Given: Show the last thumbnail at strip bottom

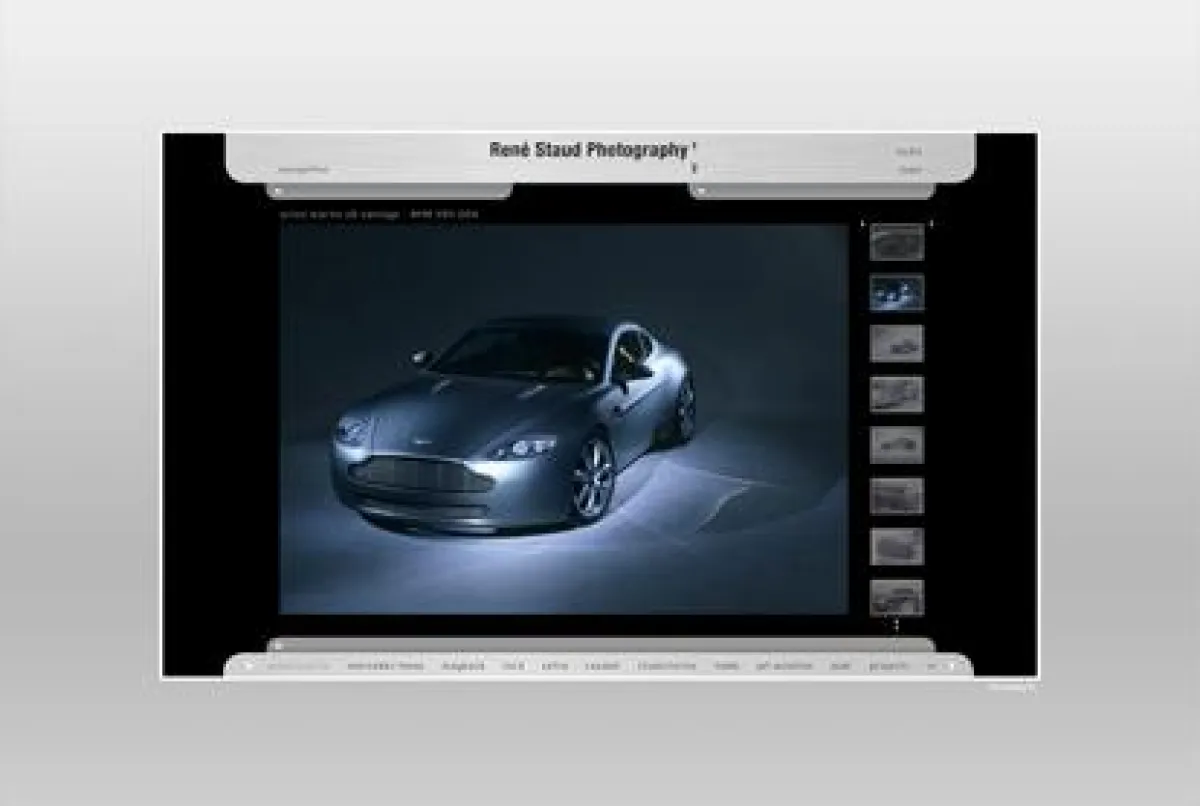Looking at the screenshot, I should tap(896, 597).
